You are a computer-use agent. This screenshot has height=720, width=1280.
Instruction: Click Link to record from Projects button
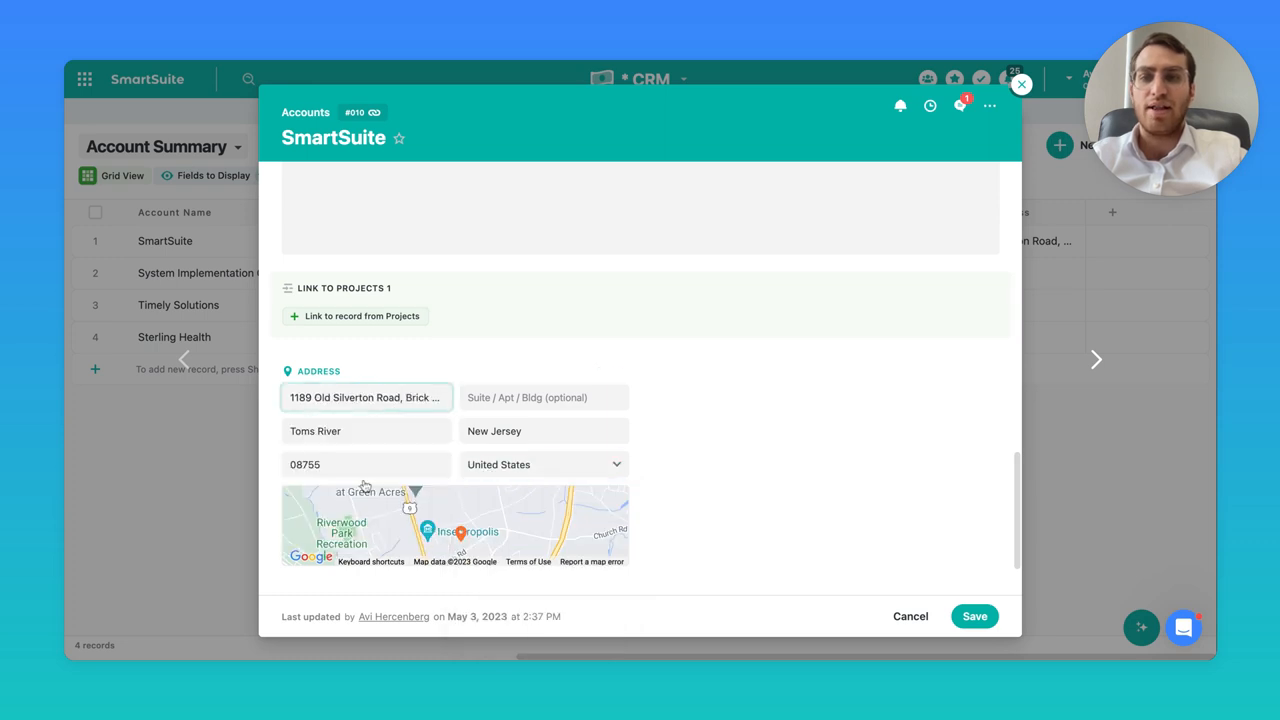tap(355, 316)
